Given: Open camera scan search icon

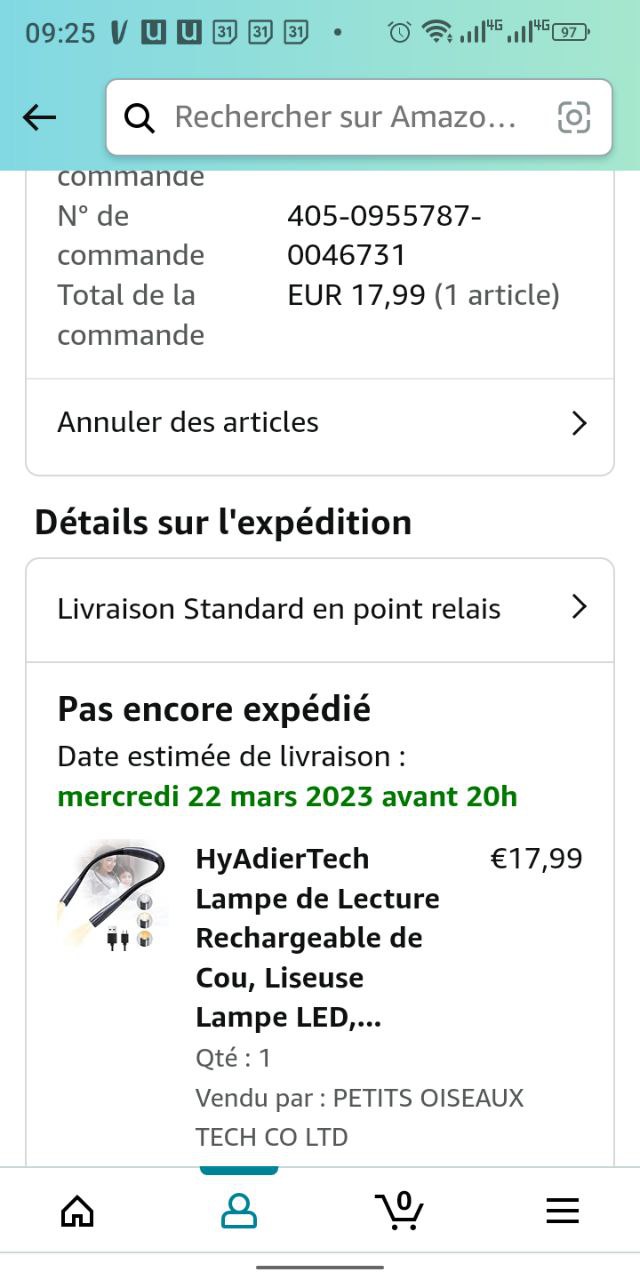Looking at the screenshot, I should 574,118.
